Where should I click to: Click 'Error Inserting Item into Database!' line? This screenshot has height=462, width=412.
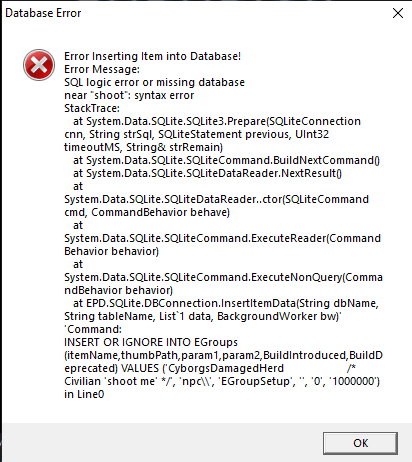point(152,56)
